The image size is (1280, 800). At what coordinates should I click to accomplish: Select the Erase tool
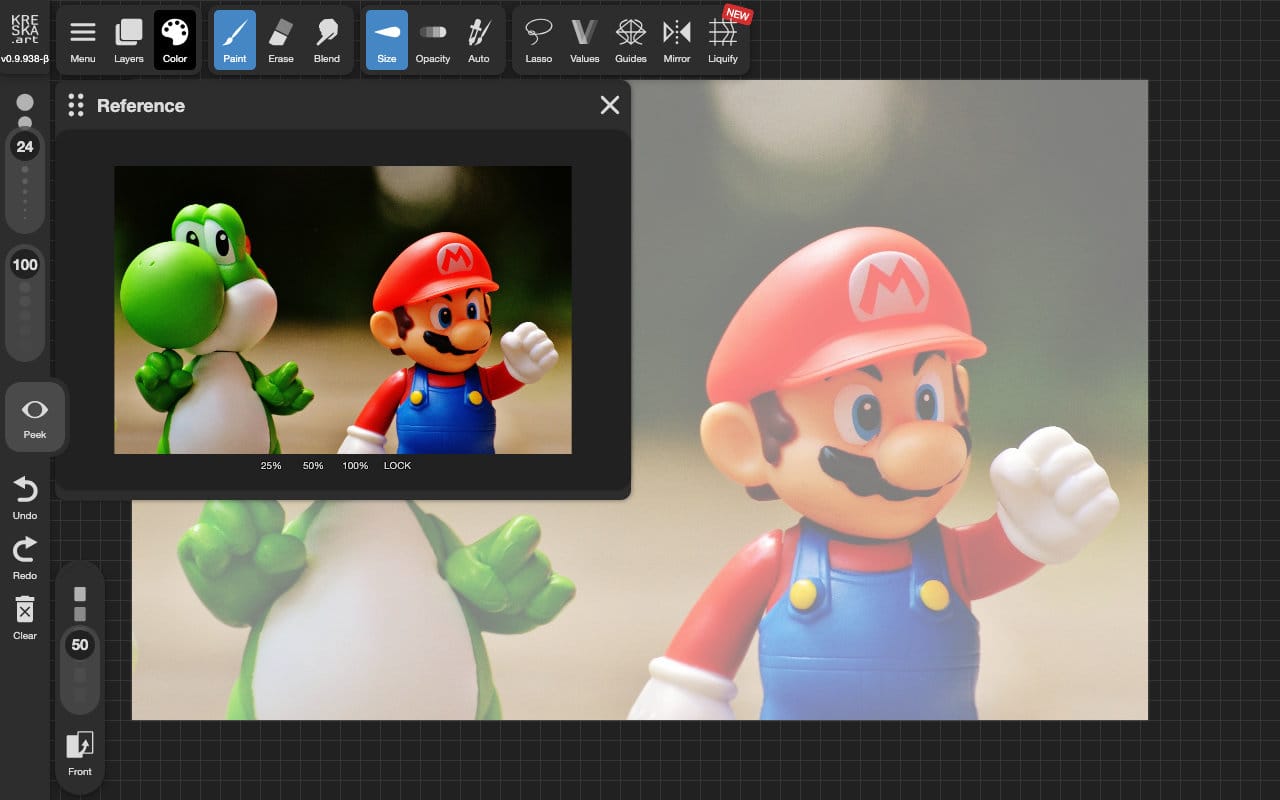[x=280, y=40]
